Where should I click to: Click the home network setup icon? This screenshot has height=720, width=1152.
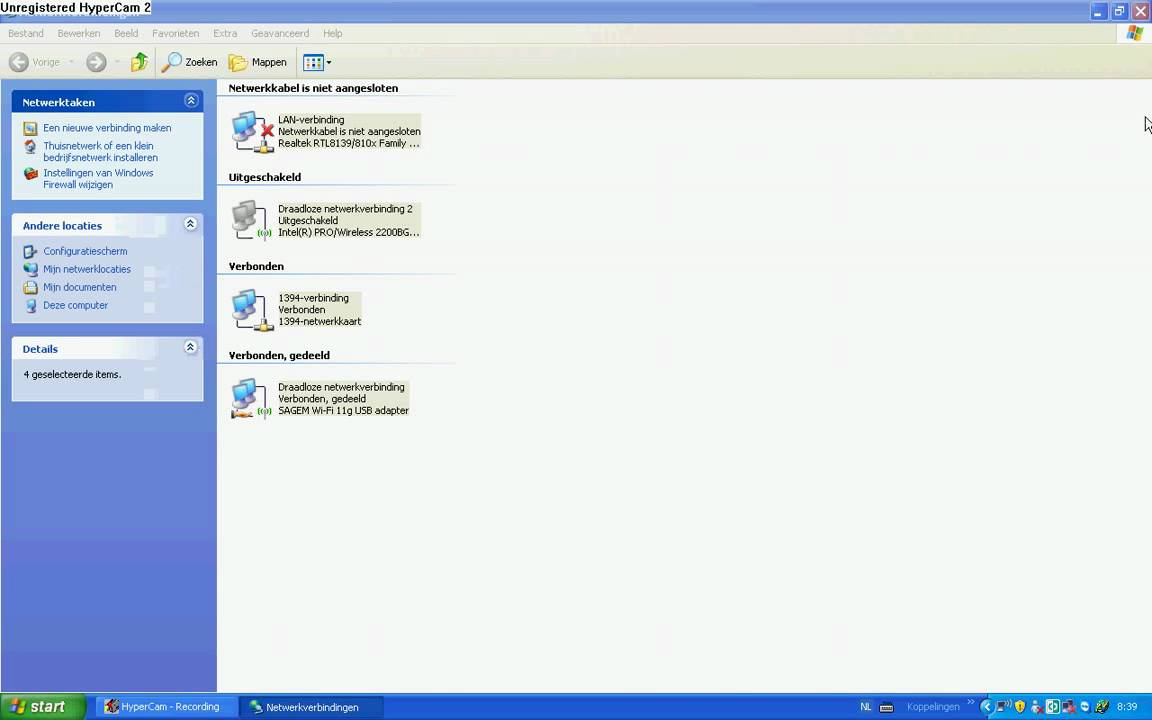pyautogui.click(x=30, y=146)
